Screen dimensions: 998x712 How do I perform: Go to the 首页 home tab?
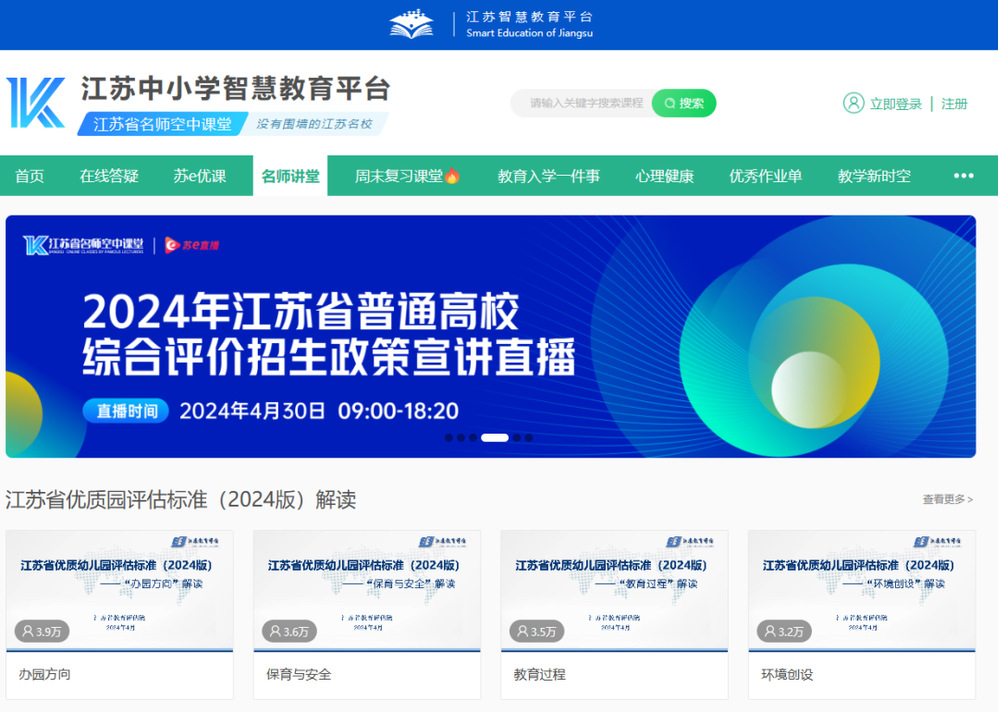click(x=30, y=176)
